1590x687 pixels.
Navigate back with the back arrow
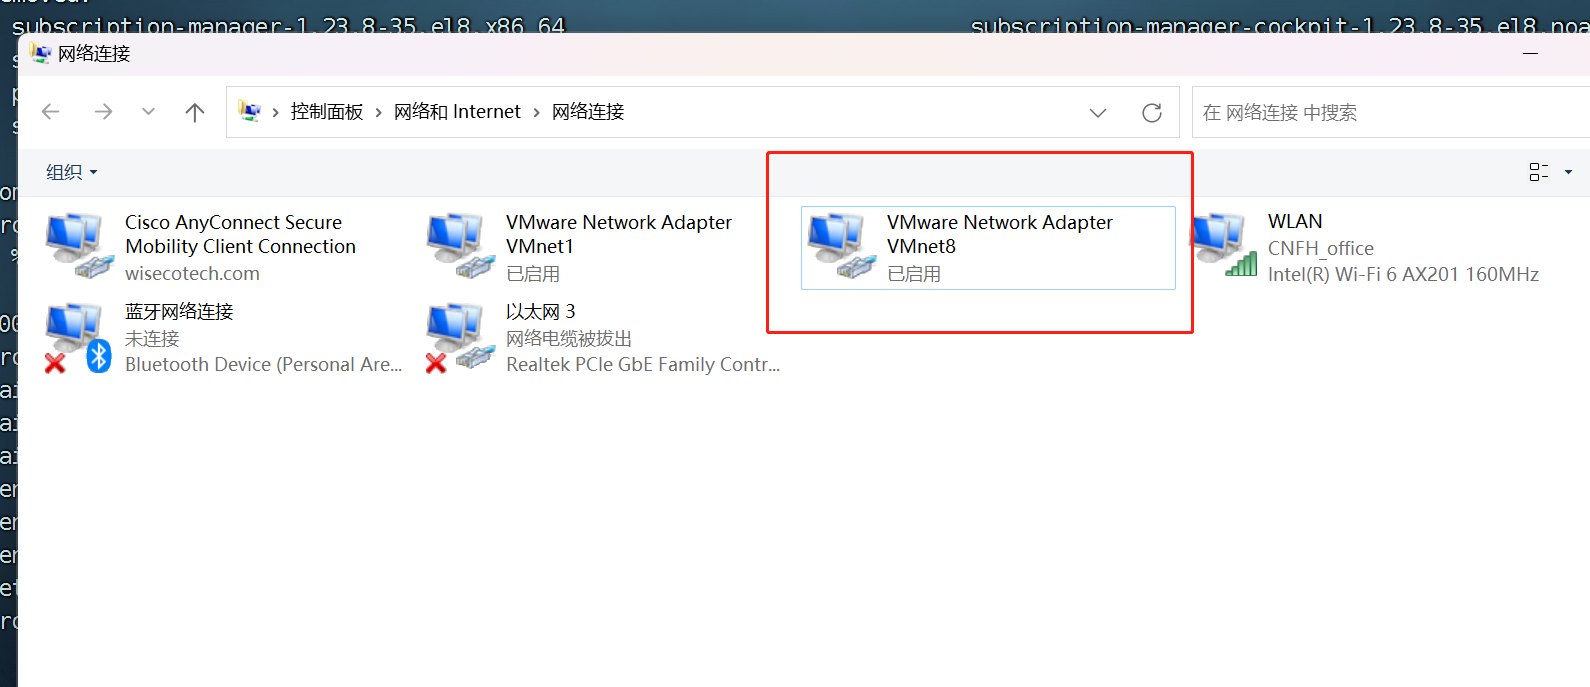pyautogui.click(x=51, y=112)
